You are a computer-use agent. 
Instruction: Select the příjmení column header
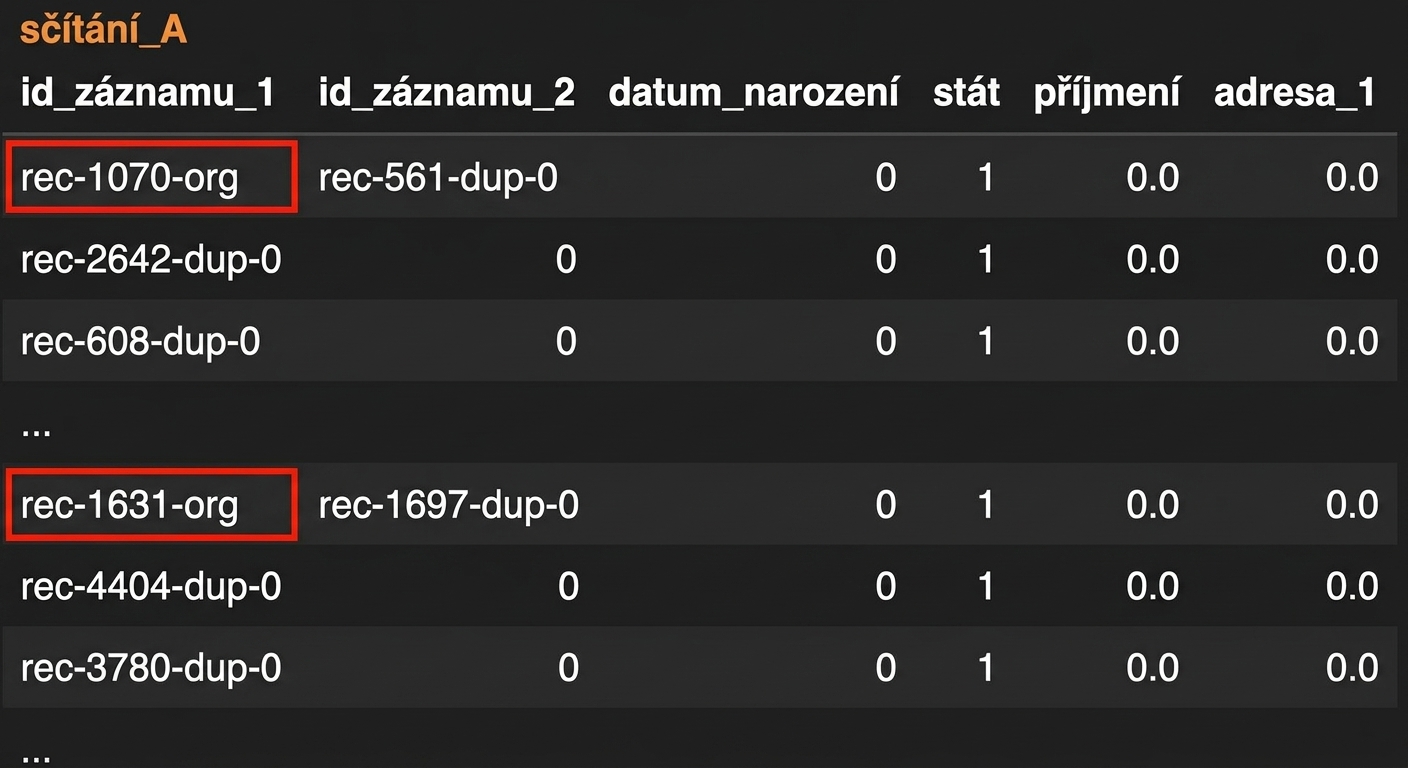pyautogui.click(x=1107, y=93)
